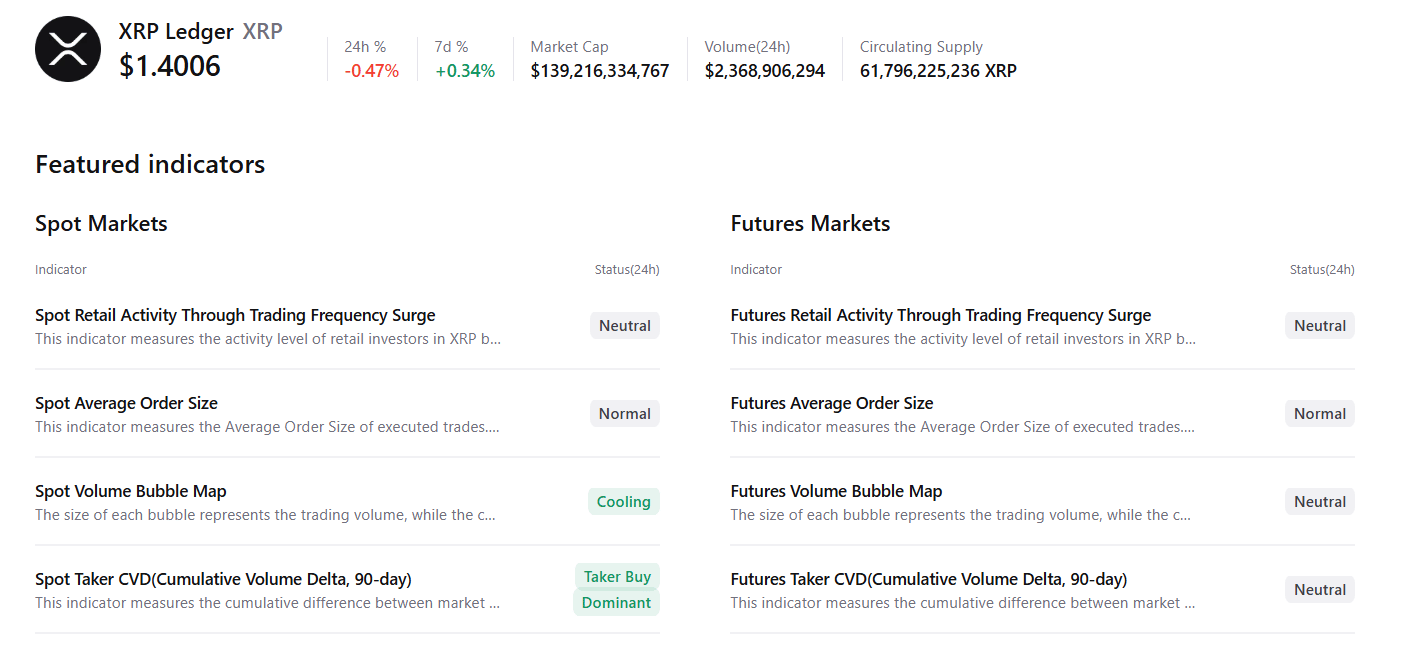
Task: Click the XRP logo icon
Action: (68, 49)
